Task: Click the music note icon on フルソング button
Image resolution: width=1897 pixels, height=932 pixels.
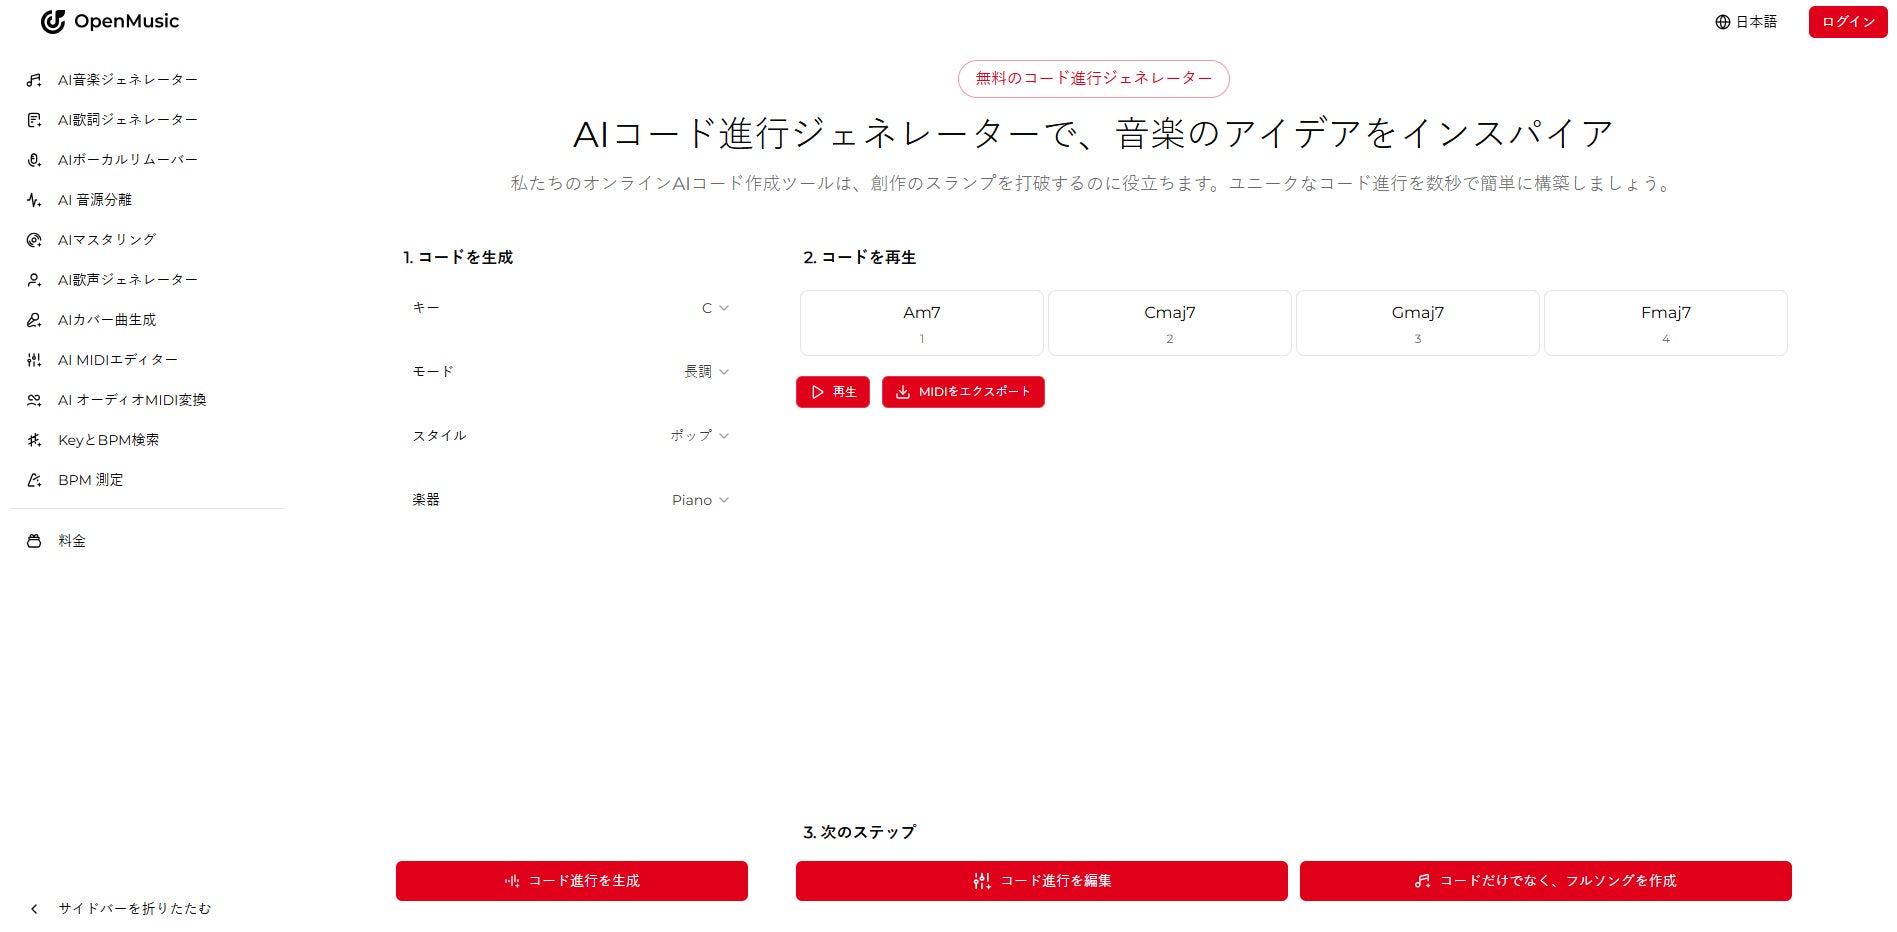Action: (x=1422, y=881)
